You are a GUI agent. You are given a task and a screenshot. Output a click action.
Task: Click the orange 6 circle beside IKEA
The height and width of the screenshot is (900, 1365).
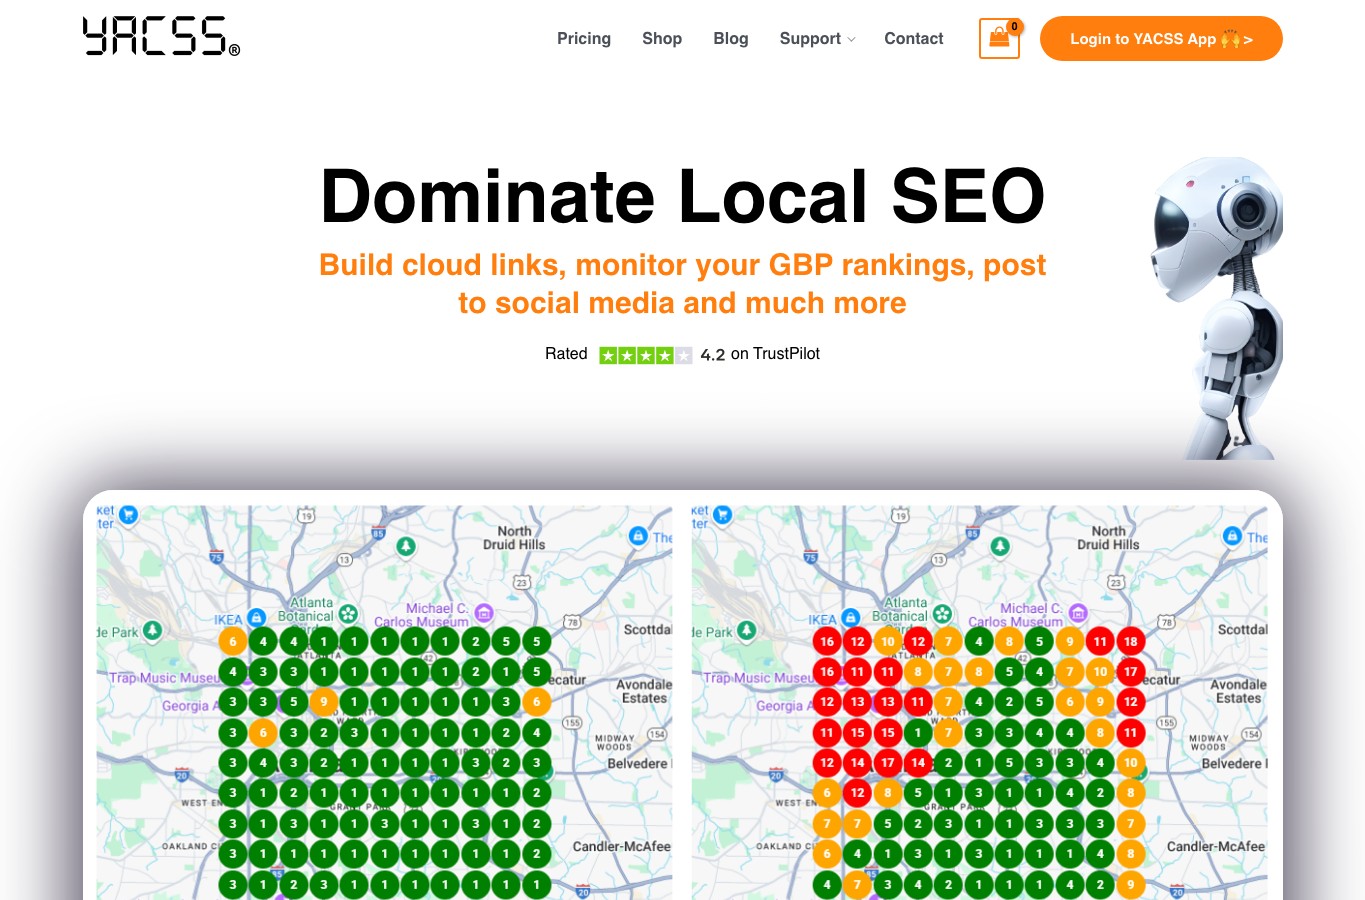coord(233,641)
